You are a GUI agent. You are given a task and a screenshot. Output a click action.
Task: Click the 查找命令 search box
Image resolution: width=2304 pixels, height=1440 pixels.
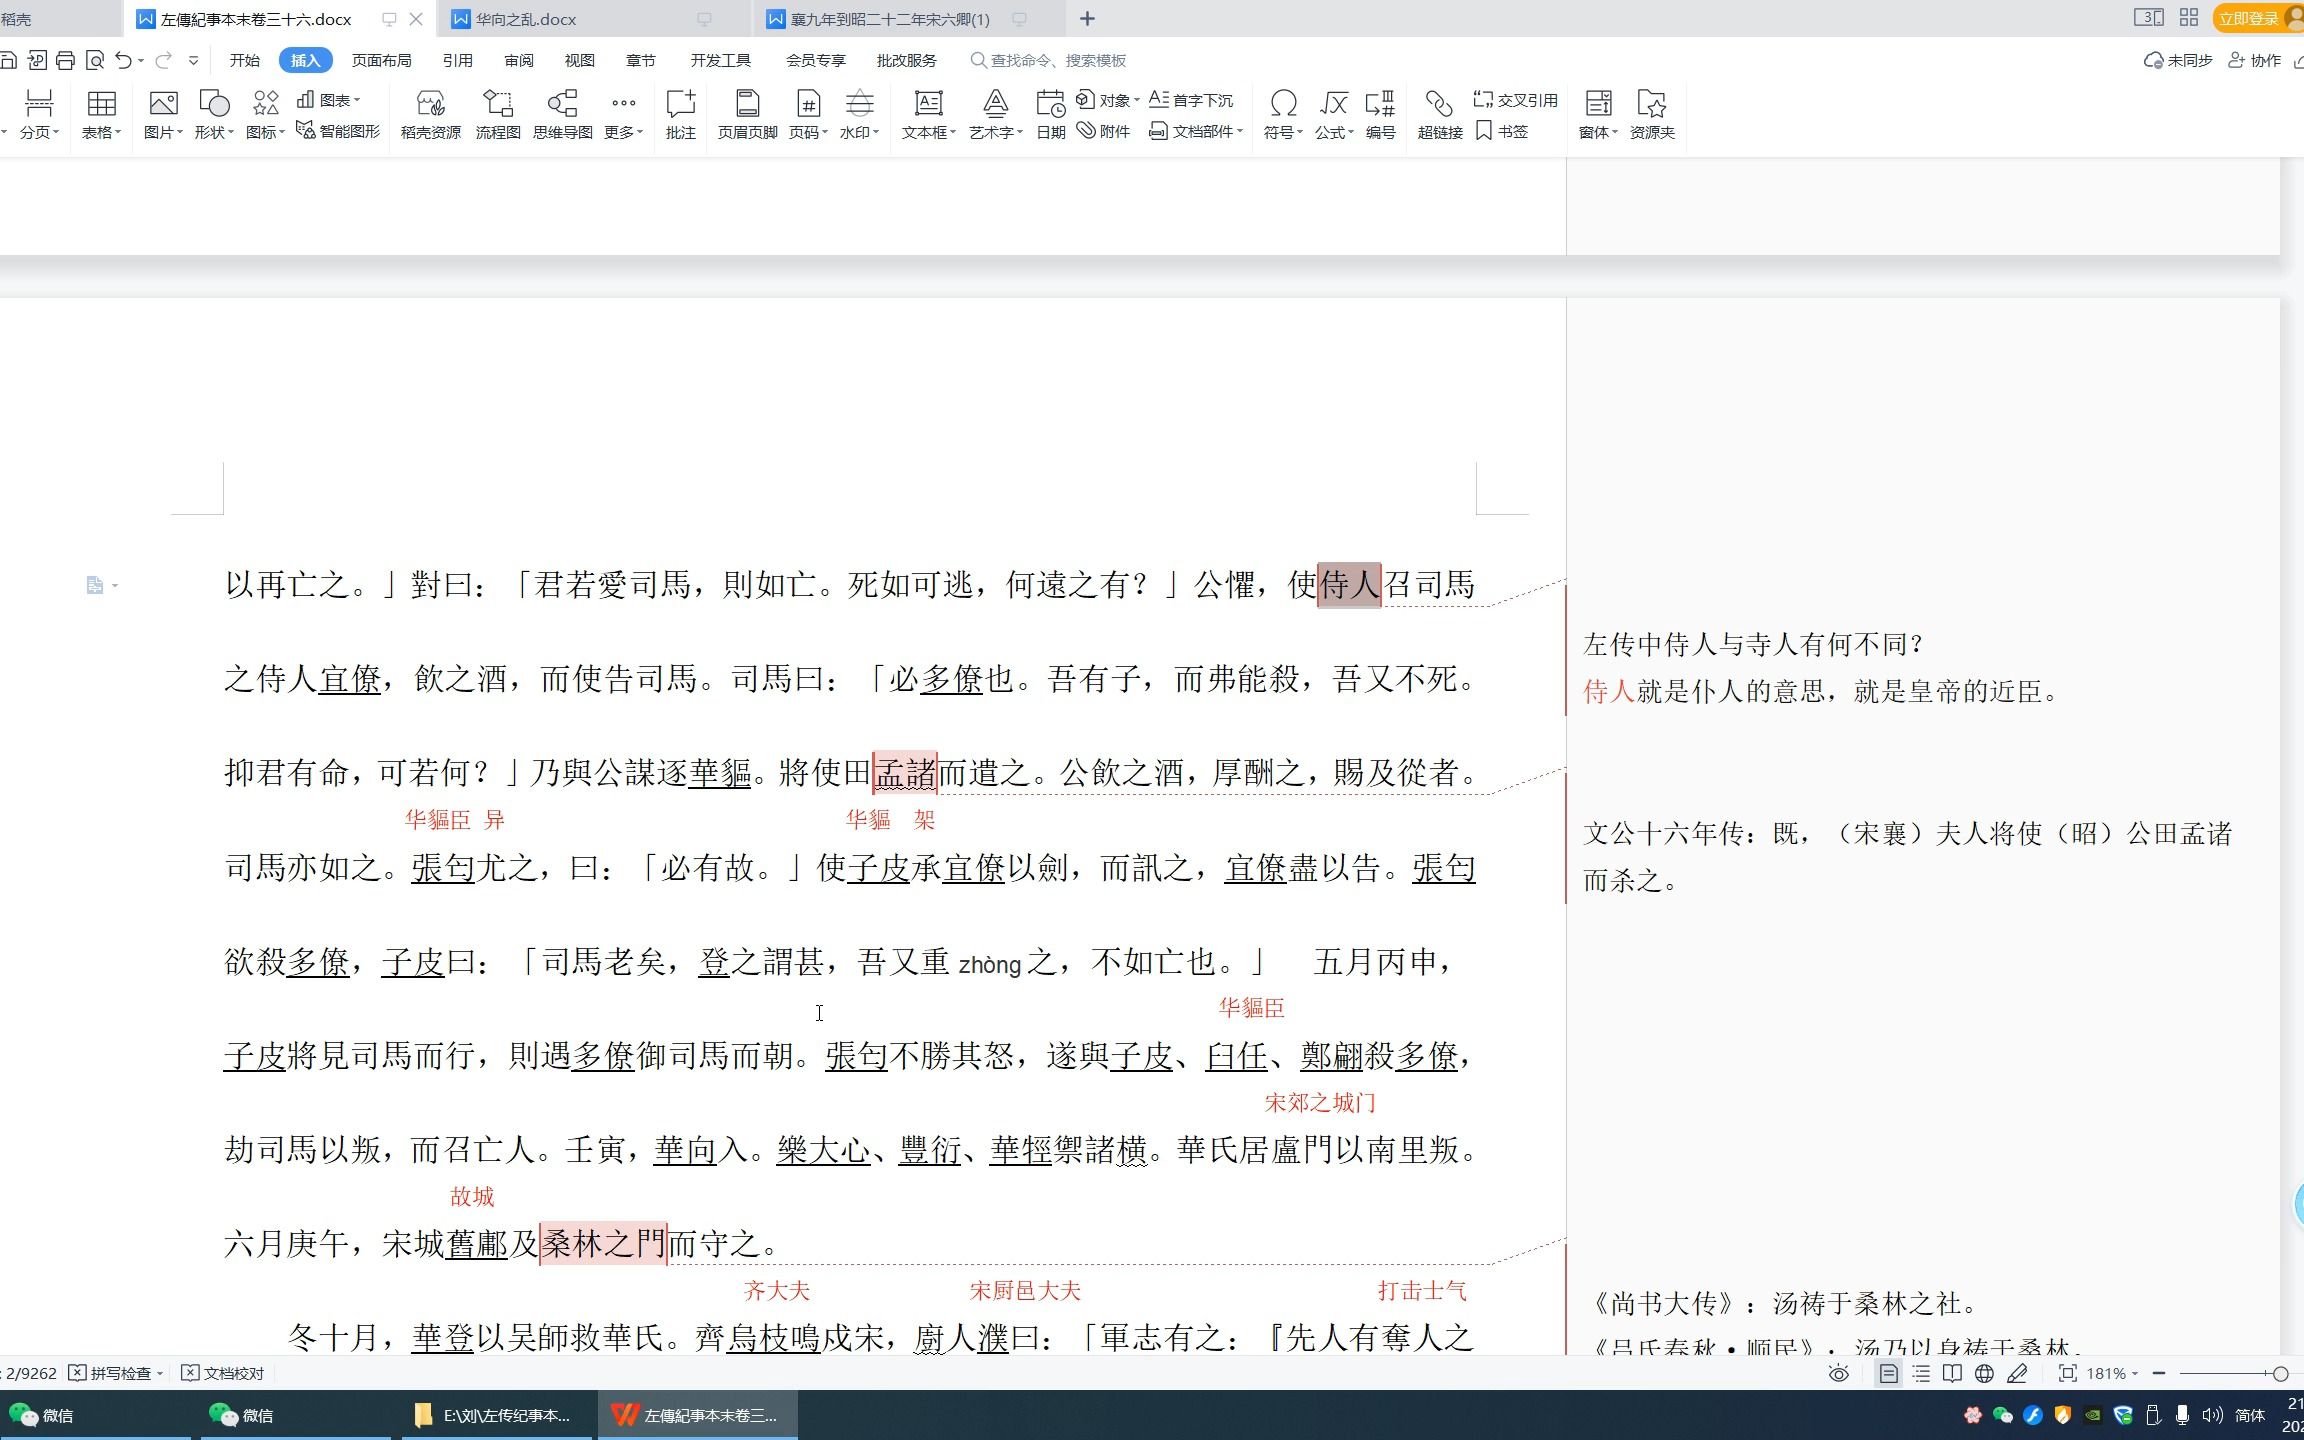(1050, 60)
